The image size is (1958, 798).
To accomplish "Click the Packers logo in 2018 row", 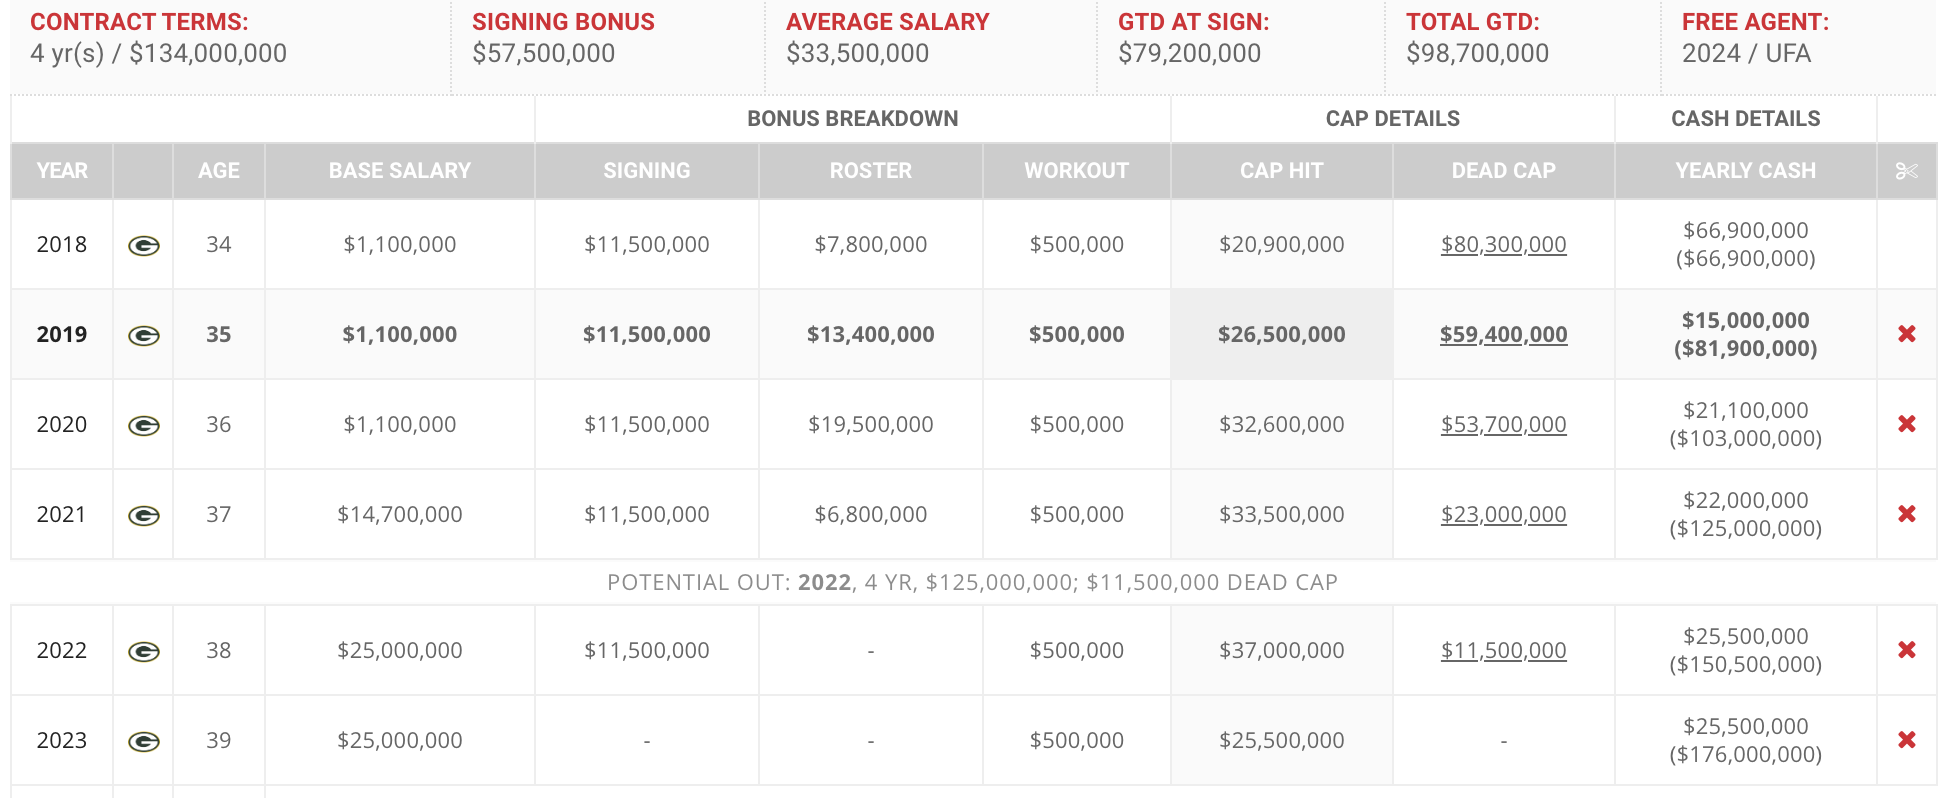I will 144,245.
